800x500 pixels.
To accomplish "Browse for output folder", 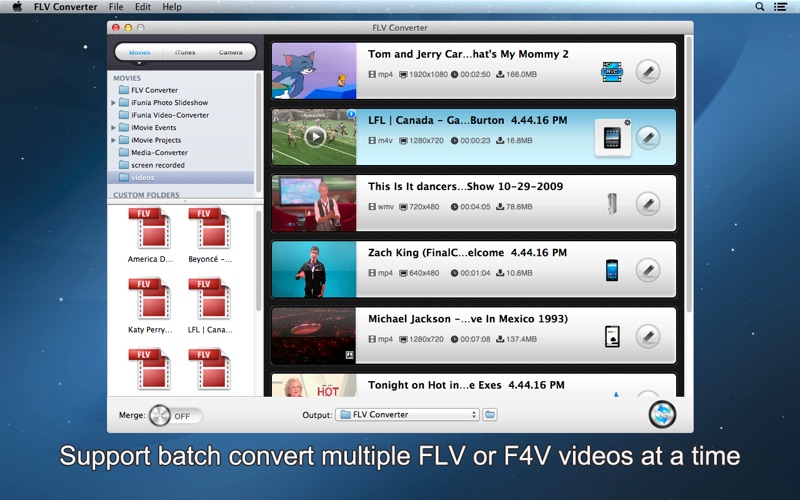I will [490, 415].
